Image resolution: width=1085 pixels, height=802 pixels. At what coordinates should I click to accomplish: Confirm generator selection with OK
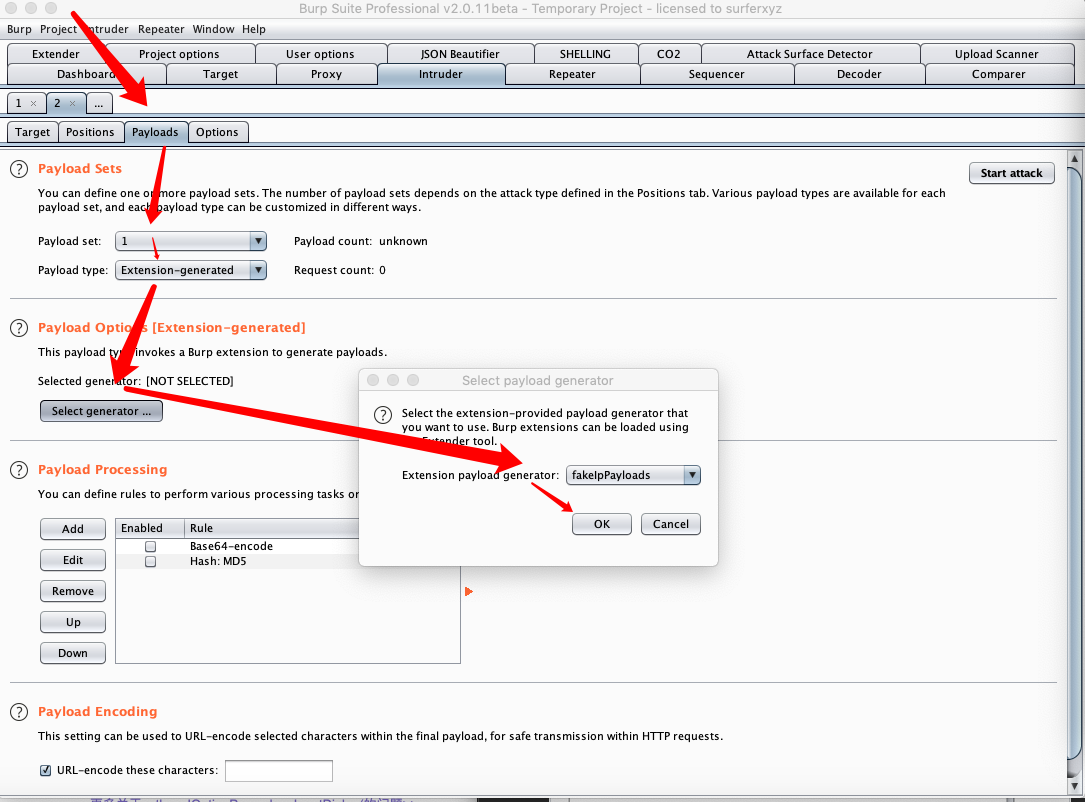(602, 524)
